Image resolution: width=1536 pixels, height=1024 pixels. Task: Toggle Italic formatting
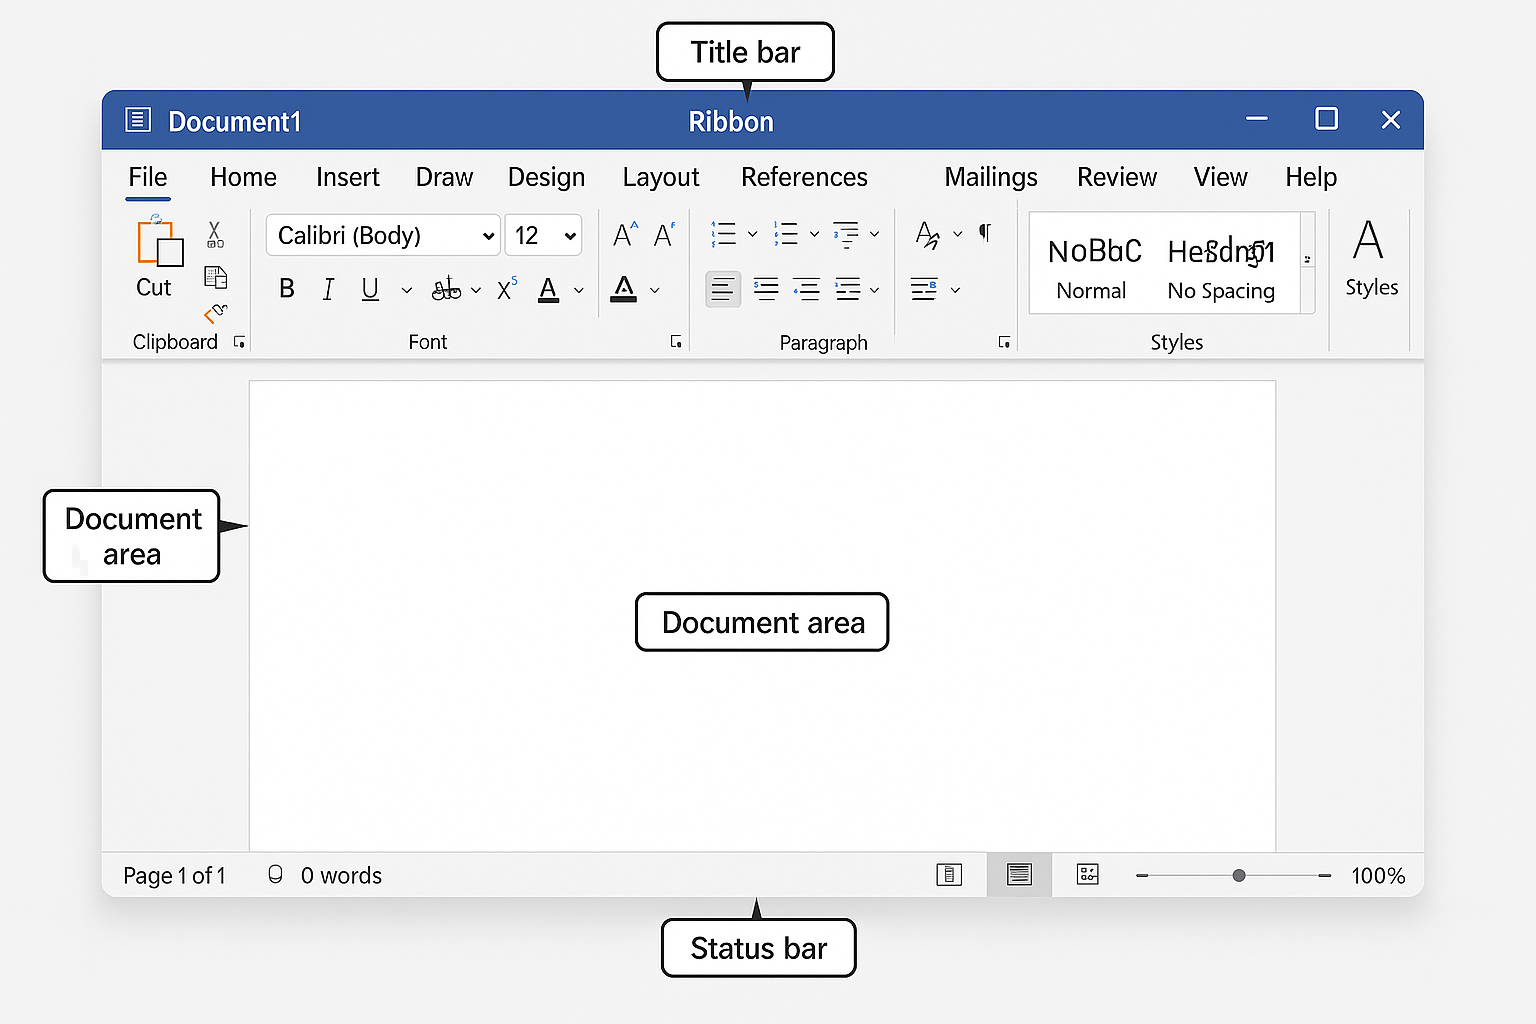[x=328, y=289]
